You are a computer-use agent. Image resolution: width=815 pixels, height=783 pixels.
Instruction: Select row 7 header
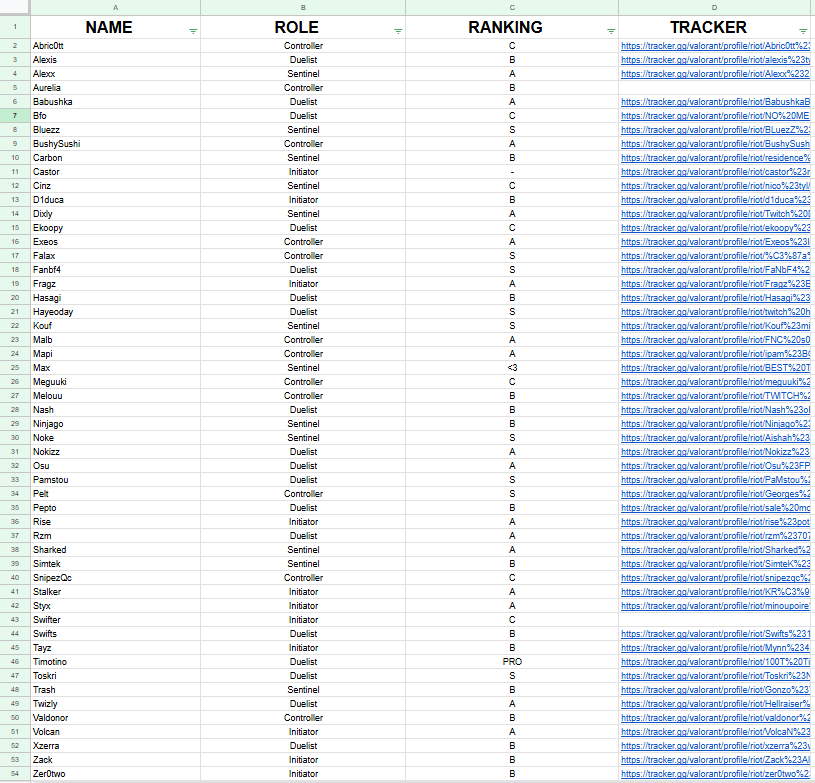pyautogui.click(x=15, y=116)
